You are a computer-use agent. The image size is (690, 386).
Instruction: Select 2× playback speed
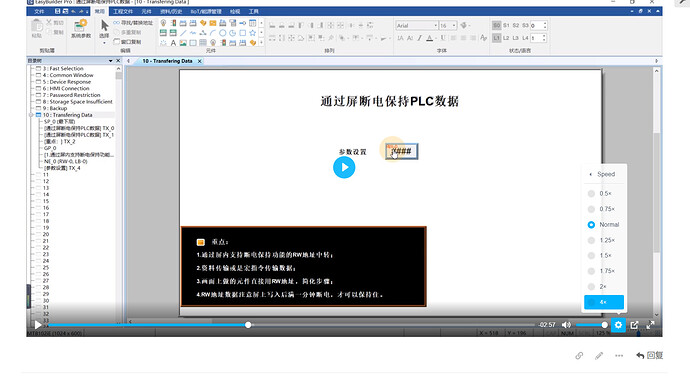tap(604, 287)
